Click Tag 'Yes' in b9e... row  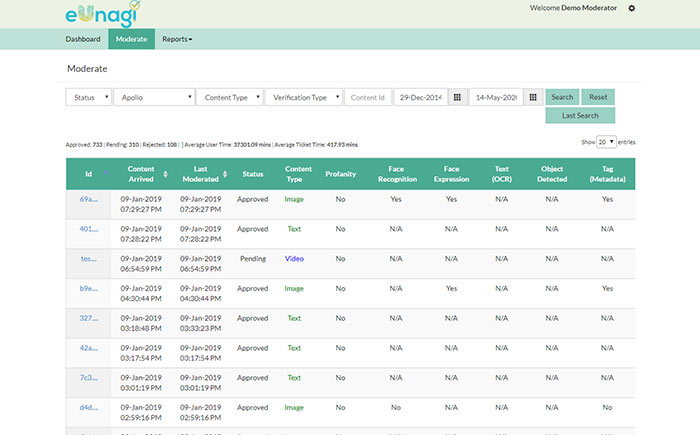pos(607,289)
